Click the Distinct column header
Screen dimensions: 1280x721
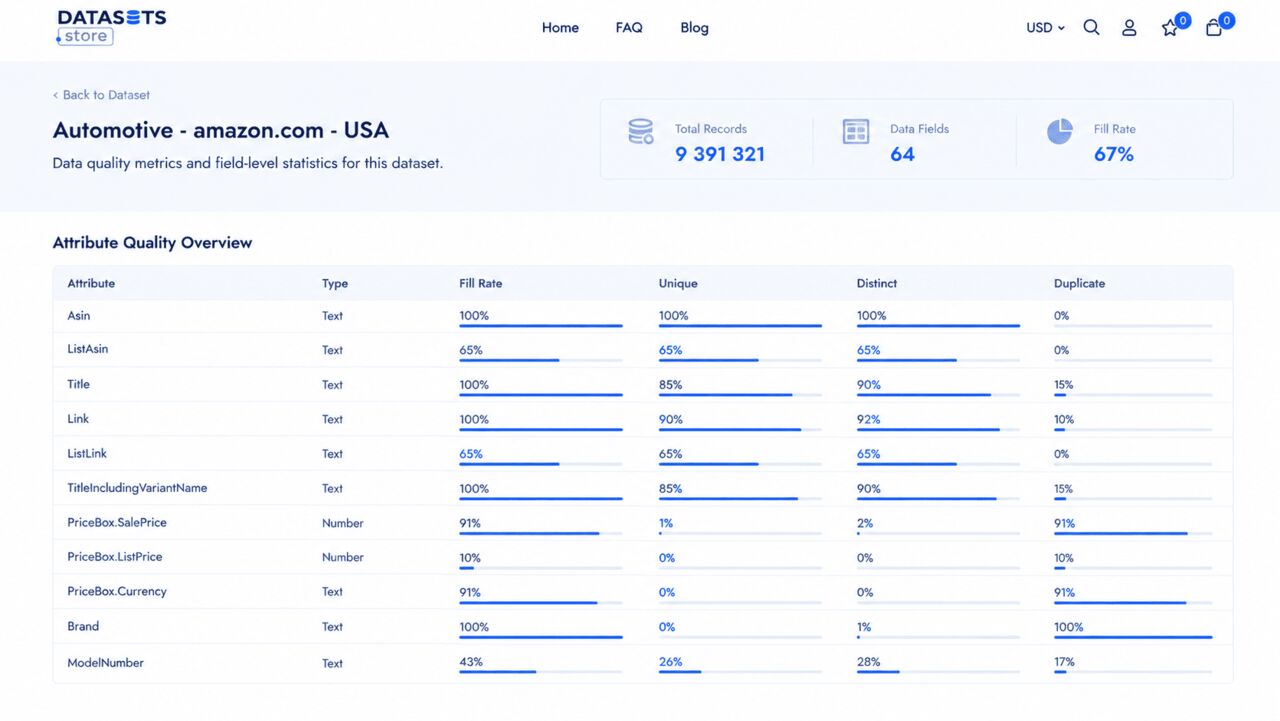pyautogui.click(x=877, y=283)
